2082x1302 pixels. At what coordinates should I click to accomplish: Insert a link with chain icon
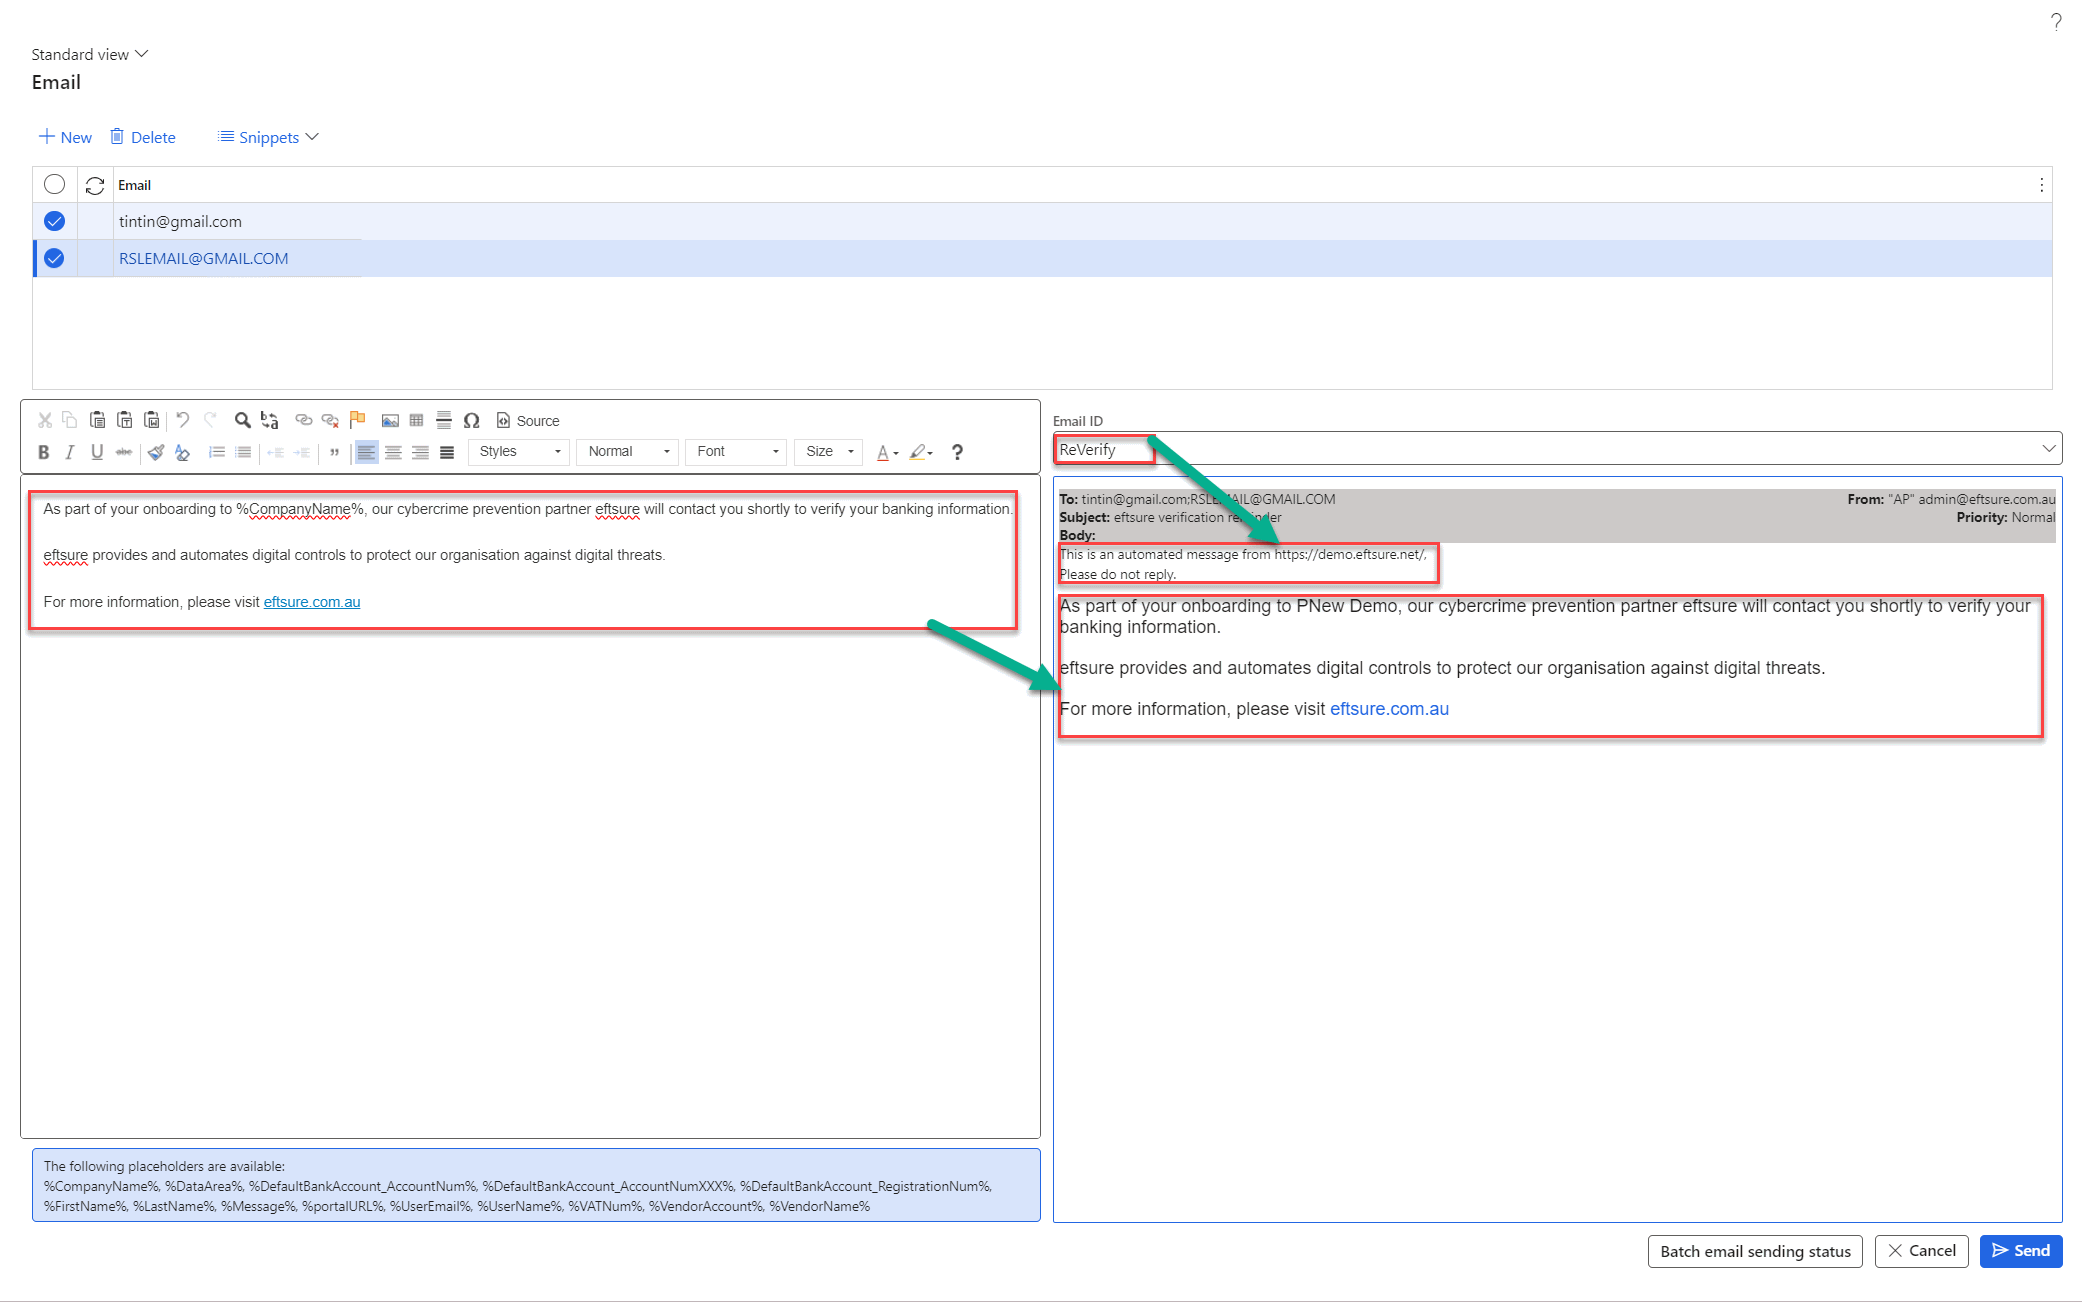tap(303, 420)
